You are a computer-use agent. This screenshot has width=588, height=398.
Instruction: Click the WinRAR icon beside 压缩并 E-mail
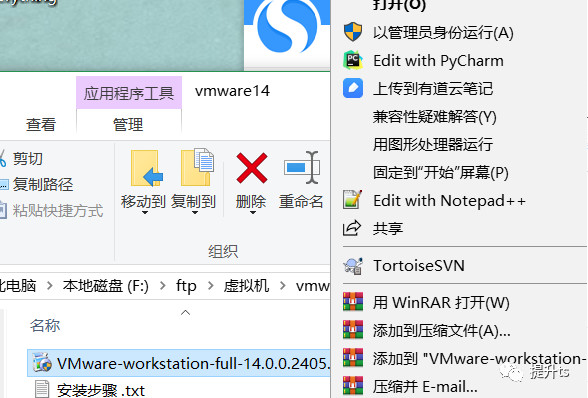click(353, 386)
